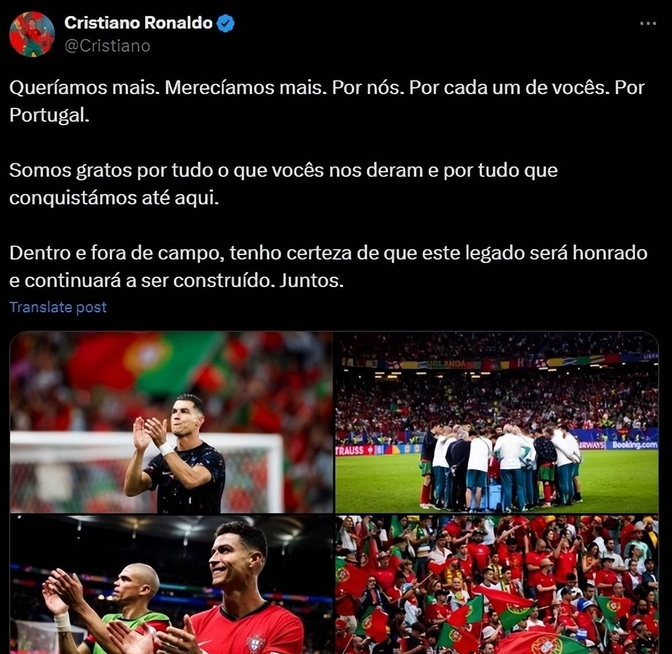Click Cristiano Ronaldo's profile avatar
This screenshot has height=654, width=672.
coord(32,34)
